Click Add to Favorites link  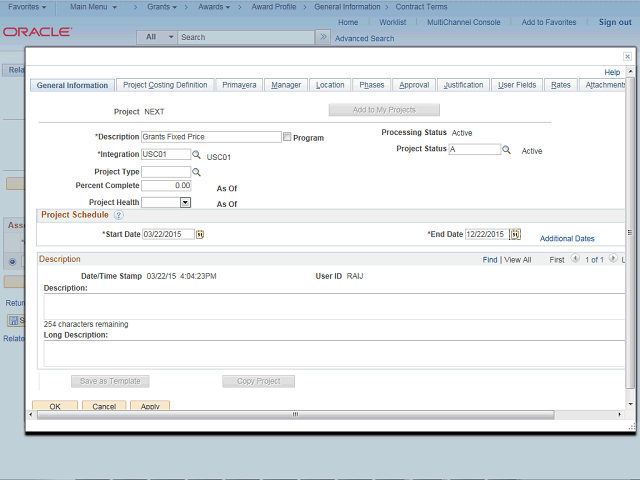click(x=549, y=22)
